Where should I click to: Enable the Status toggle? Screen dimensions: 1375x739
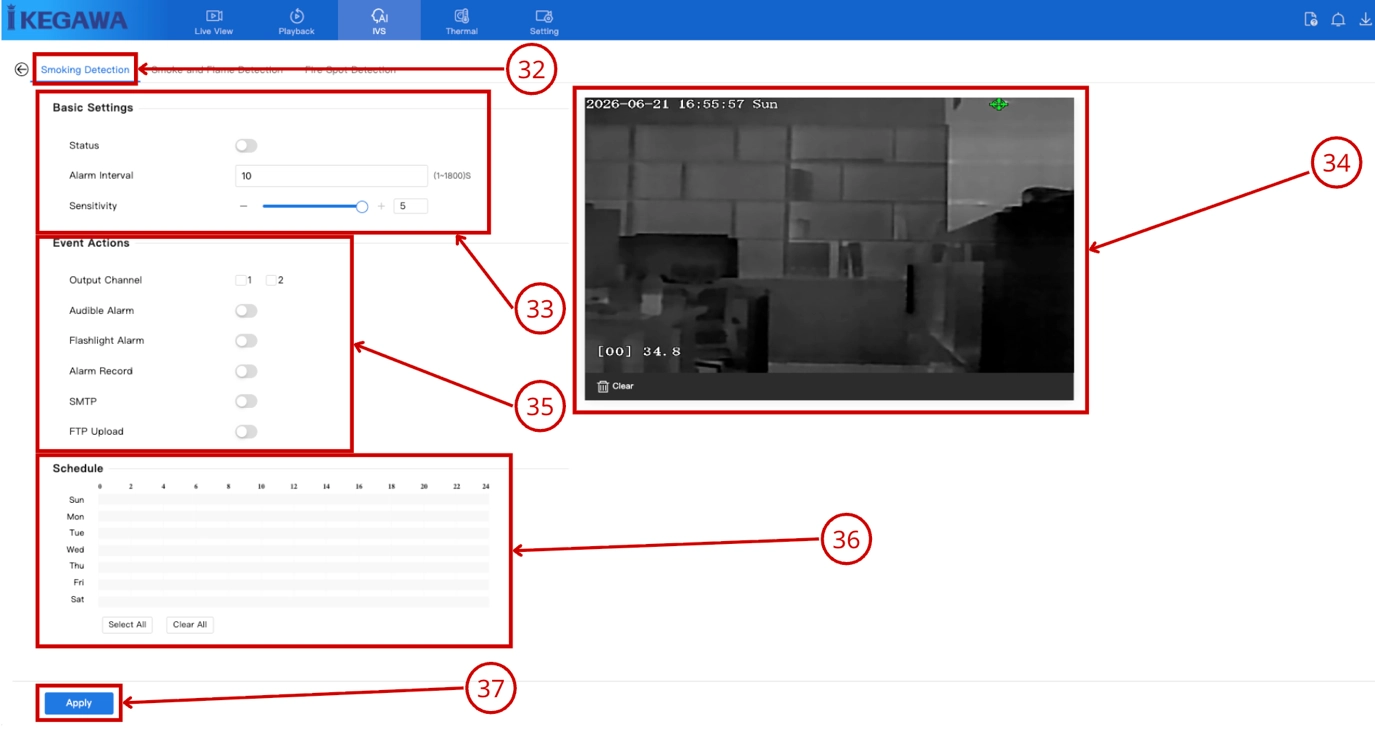(246, 146)
